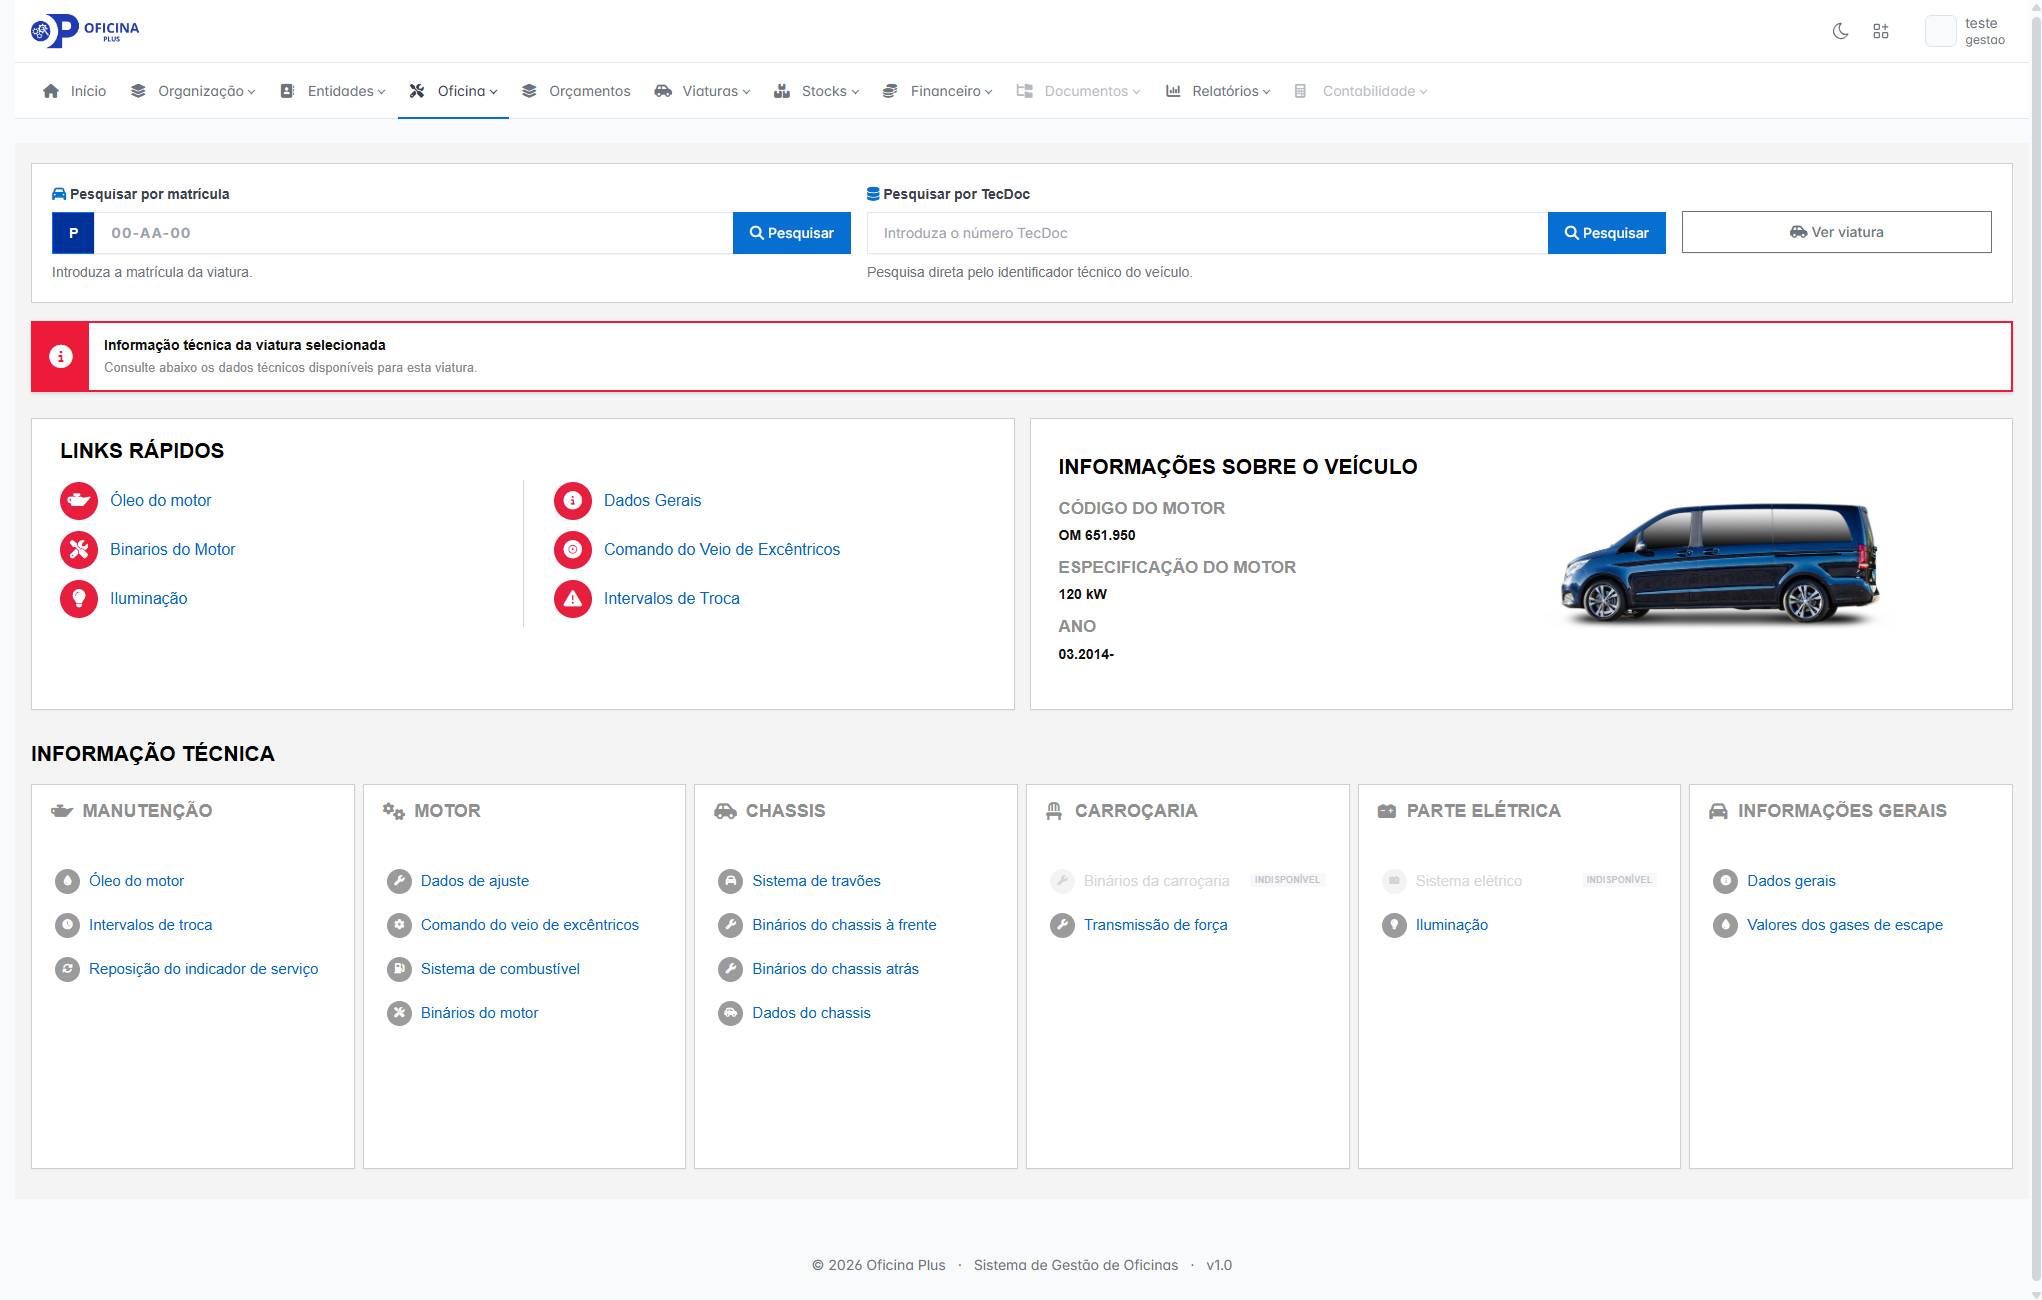Image resolution: width=2042 pixels, height=1300 pixels.
Task: Expand the Entidades menu
Action: coord(333,91)
